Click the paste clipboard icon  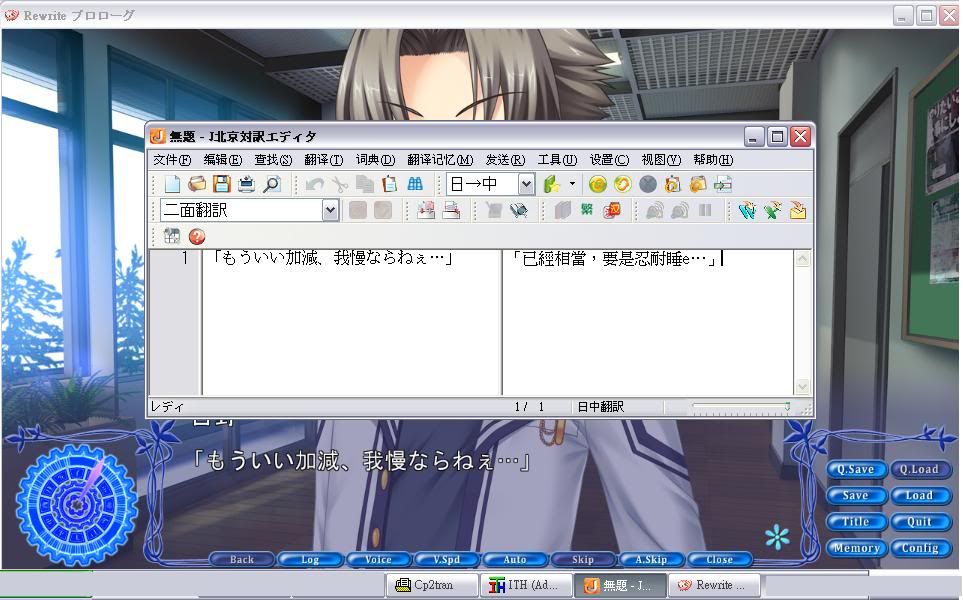coord(390,184)
